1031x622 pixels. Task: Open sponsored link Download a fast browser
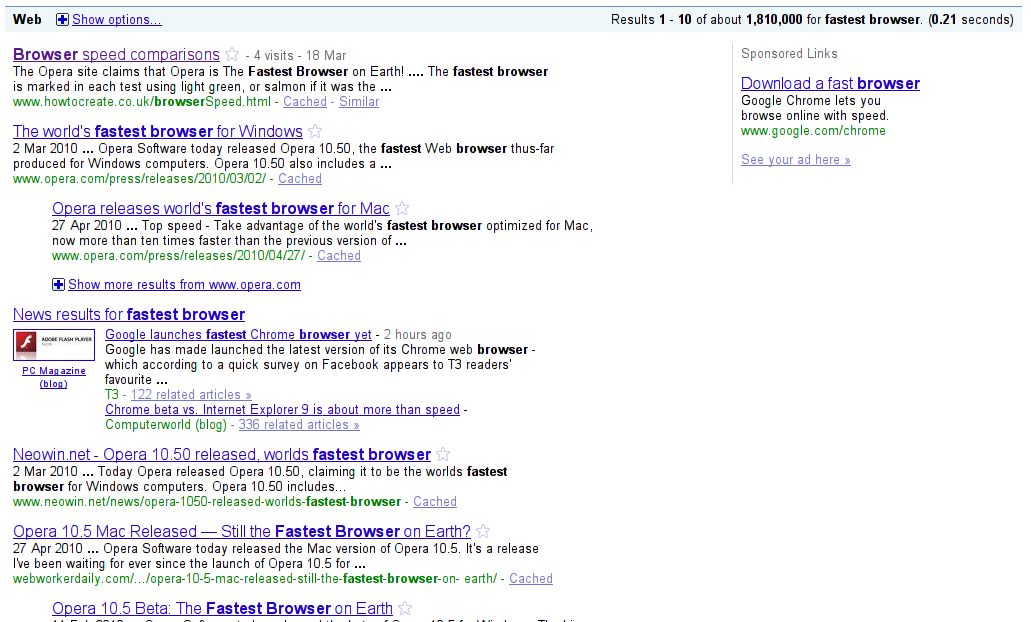tap(830, 84)
